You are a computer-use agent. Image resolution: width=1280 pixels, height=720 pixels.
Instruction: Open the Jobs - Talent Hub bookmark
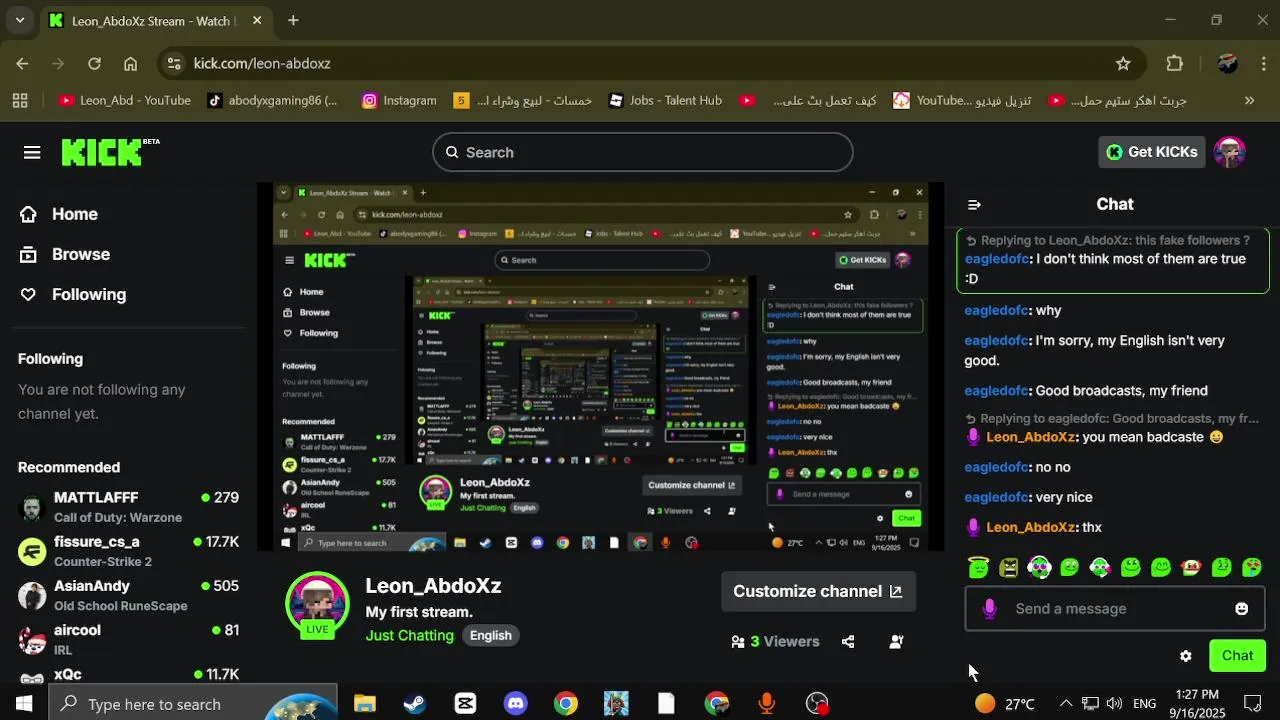(664, 100)
